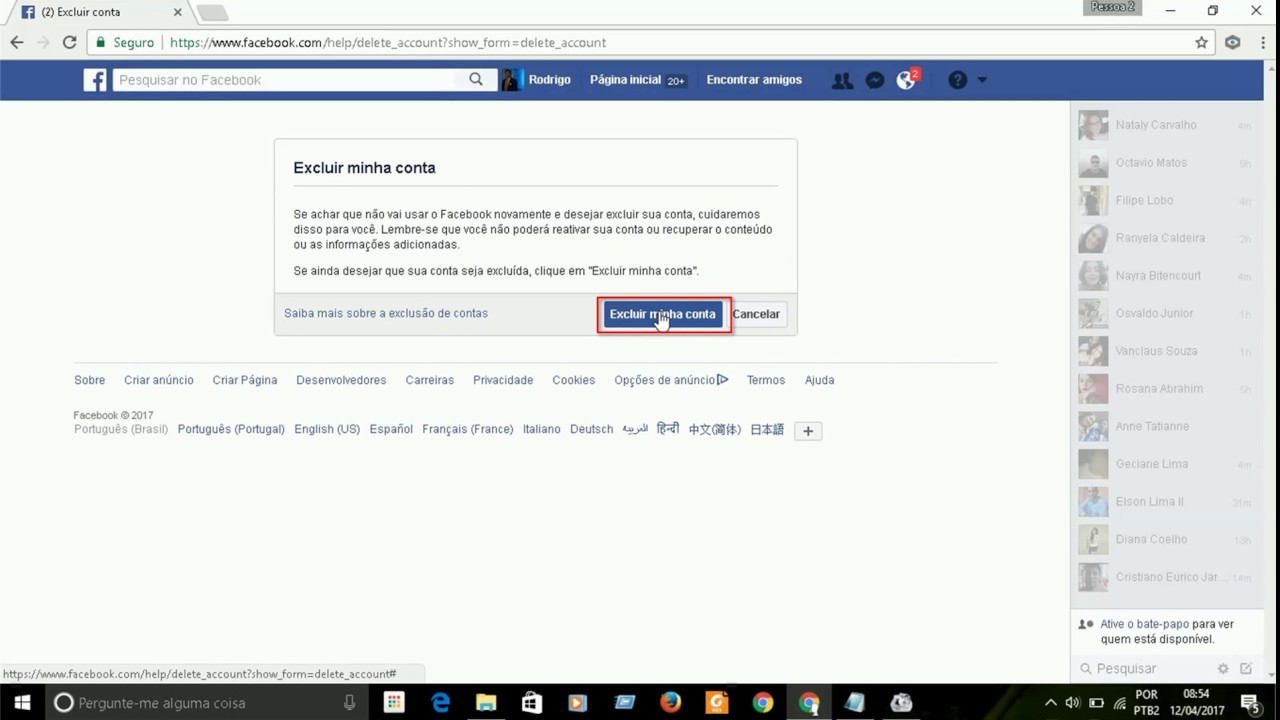Viewport: 1280px width, 720px height.
Task: Open Encontrar amigos
Action: tap(754, 80)
